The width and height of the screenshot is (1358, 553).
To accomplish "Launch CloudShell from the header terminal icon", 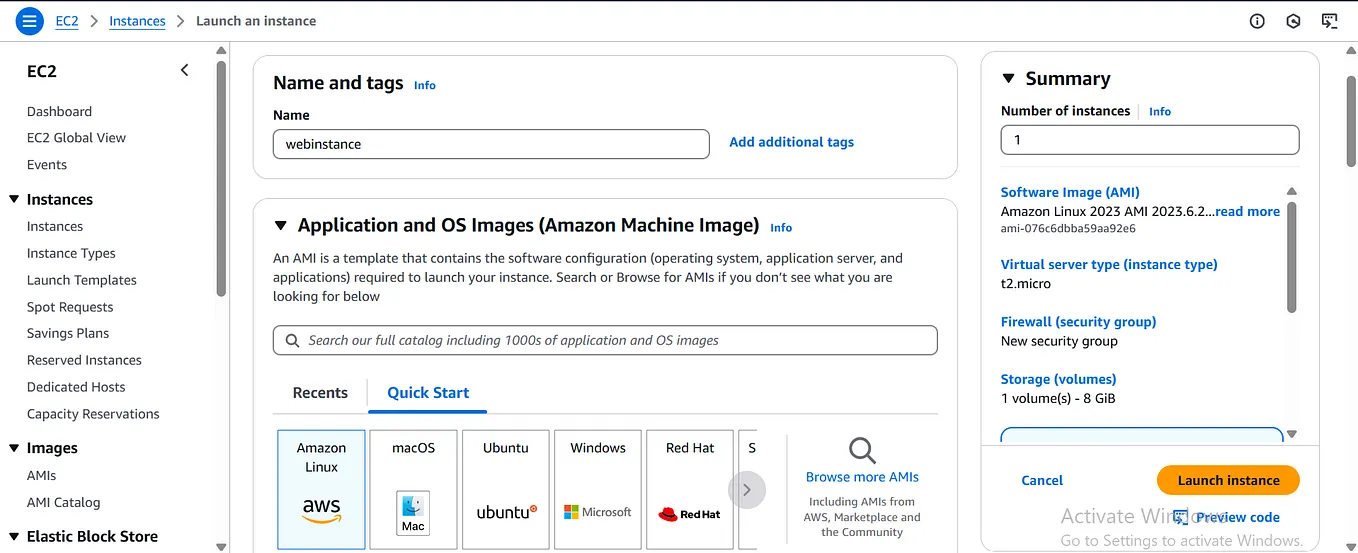I will coord(1329,21).
